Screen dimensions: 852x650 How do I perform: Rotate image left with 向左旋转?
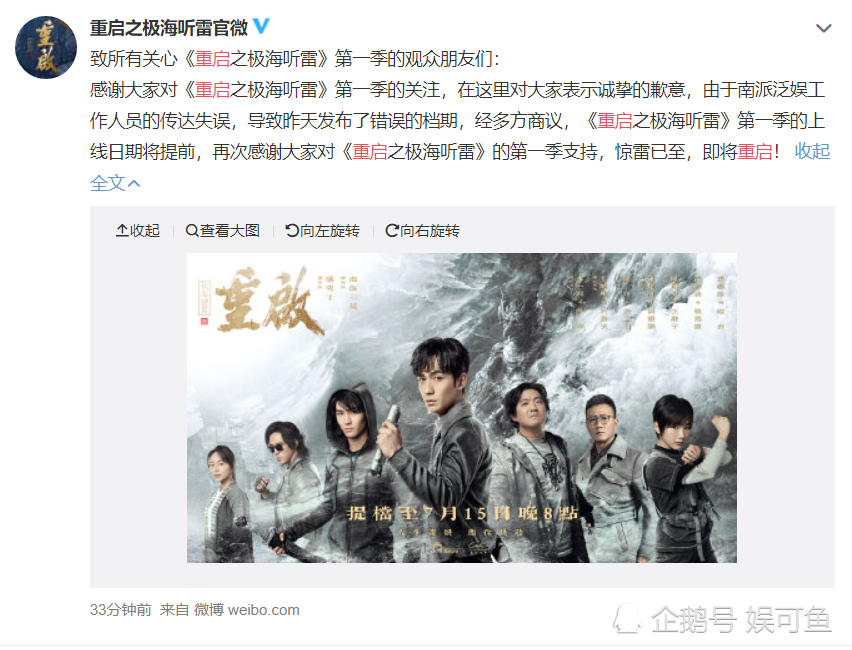(323, 230)
